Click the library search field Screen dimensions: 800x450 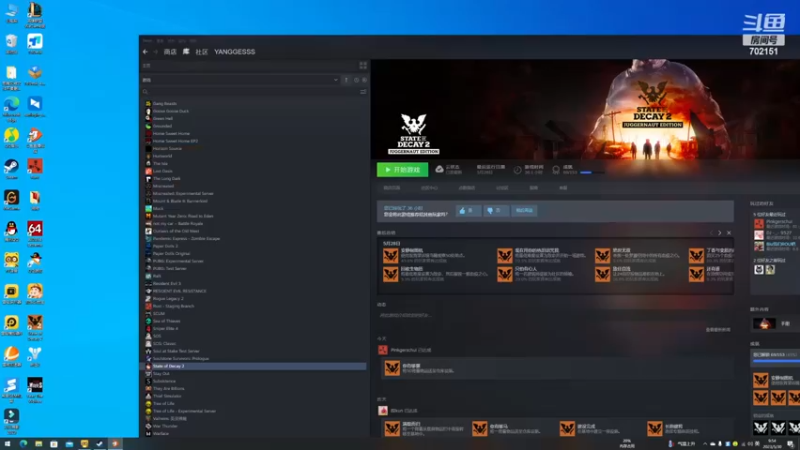coord(250,92)
